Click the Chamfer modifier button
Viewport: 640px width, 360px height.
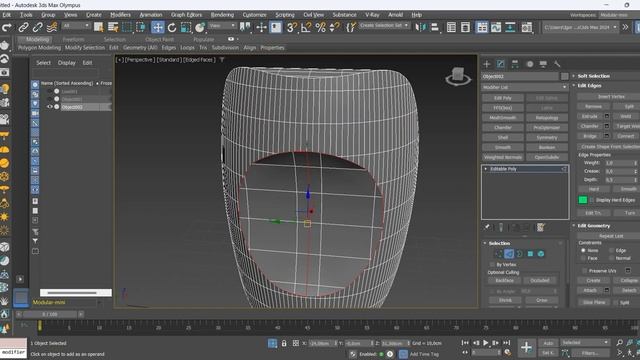point(503,127)
